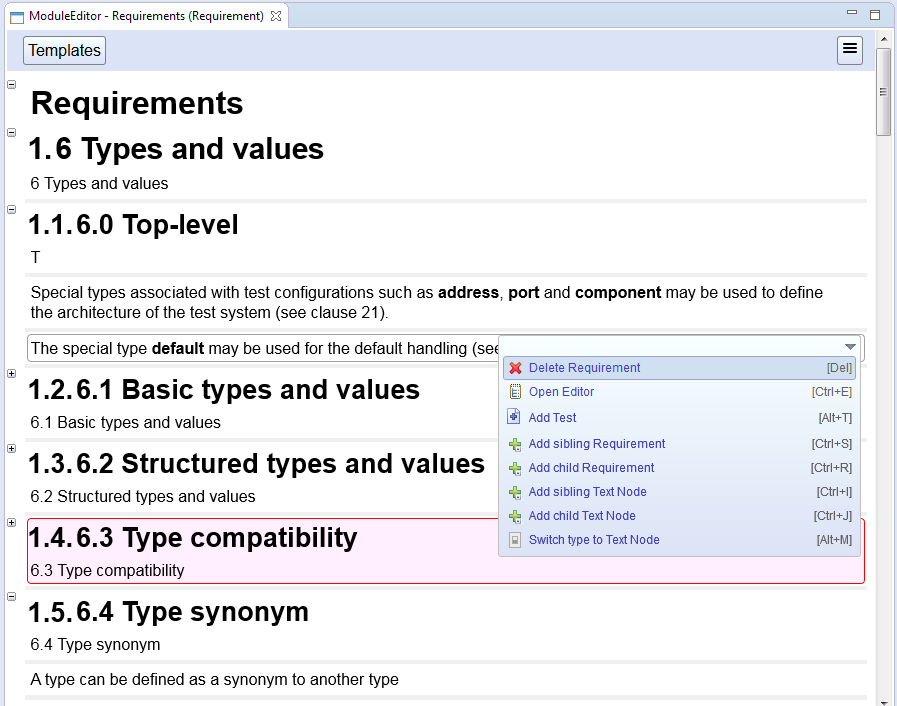This screenshot has width=897, height=706.
Task: Expand the 1.3.6.2 Structured types and values section
Action: pyautogui.click(x=11, y=449)
